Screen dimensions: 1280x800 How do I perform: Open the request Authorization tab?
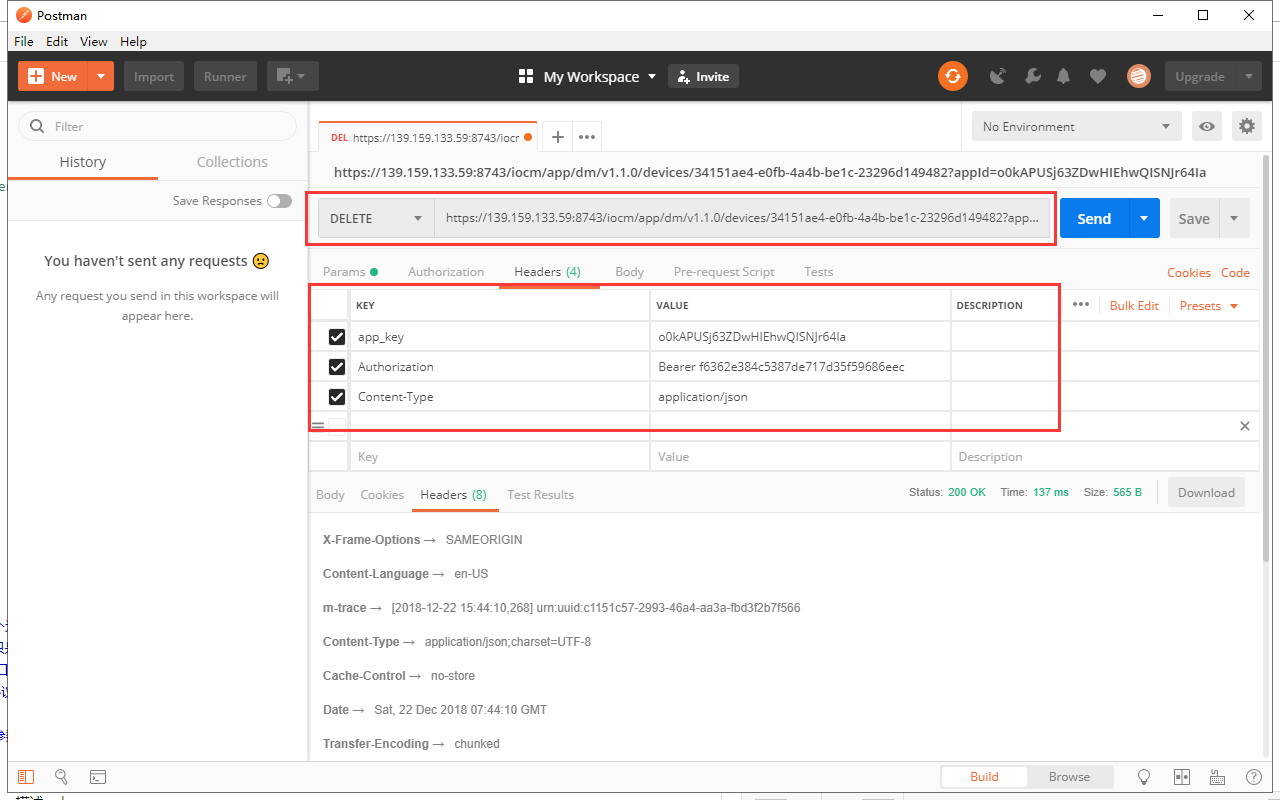(446, 272)
